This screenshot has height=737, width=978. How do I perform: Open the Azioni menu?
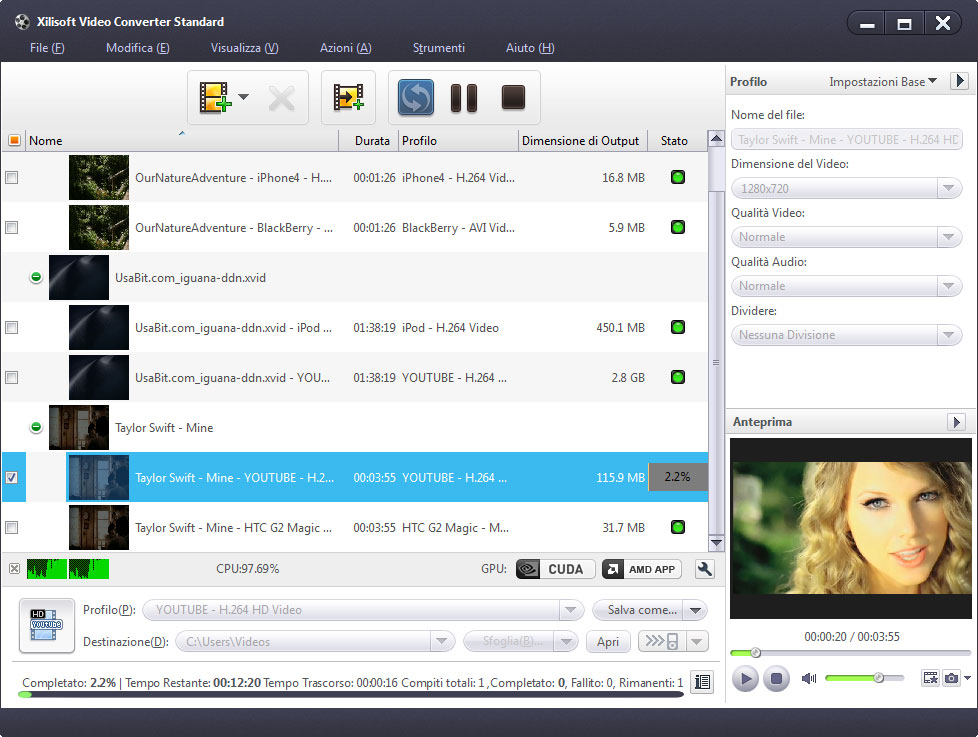[x=346, y=48]
